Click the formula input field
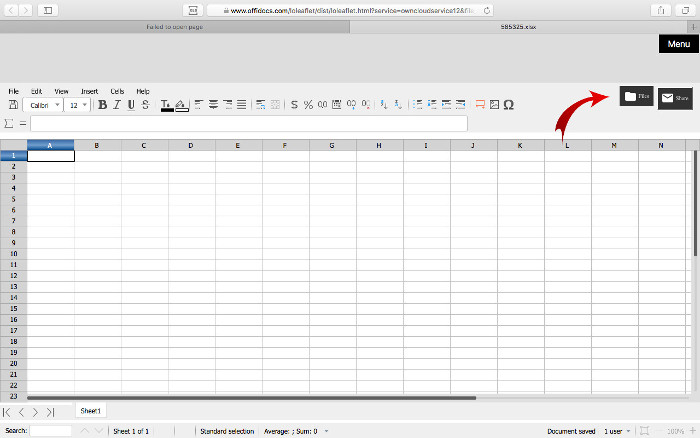The height and width of the screenshot is (438, 700). pyautogui.click(x=249, y=124)
